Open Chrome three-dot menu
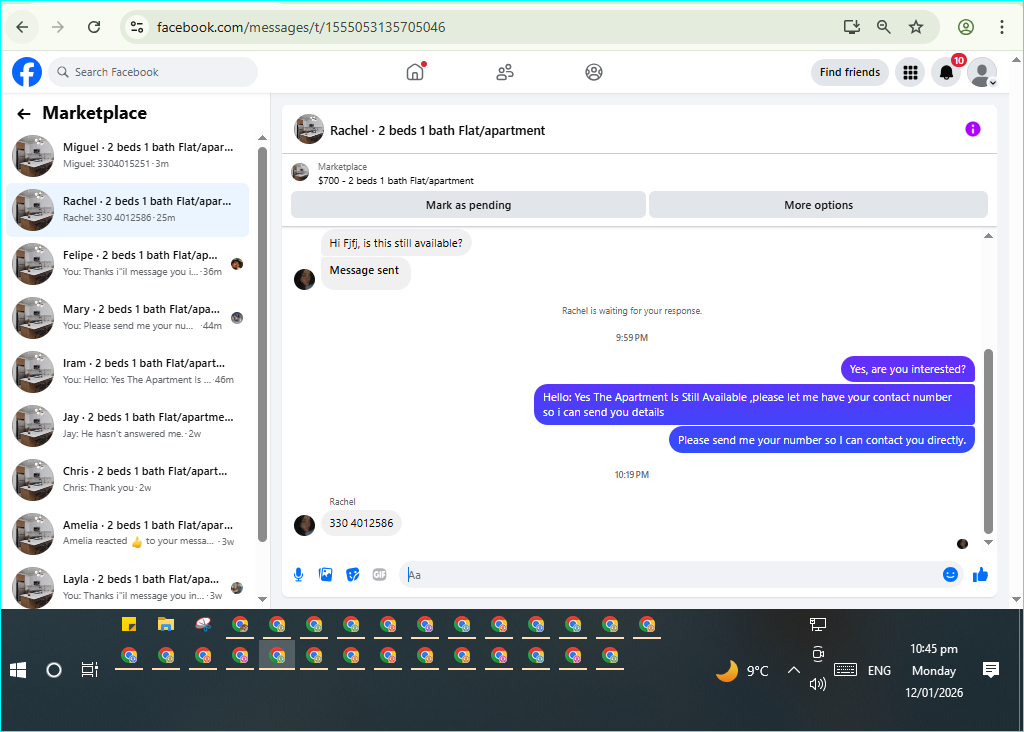Image resolution: width=1024 pixels, height=732 pixels. (x=1001, y=27)
